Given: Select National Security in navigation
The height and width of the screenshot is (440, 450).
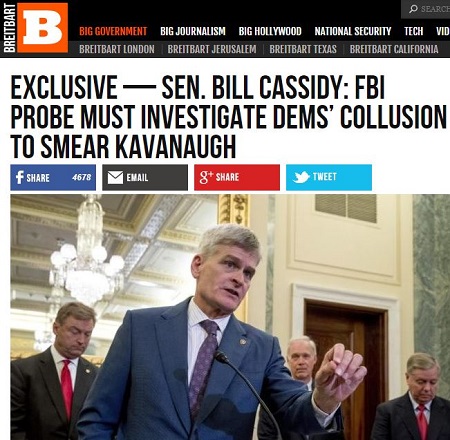Looking at the screenshot, I should coord(353,31).
